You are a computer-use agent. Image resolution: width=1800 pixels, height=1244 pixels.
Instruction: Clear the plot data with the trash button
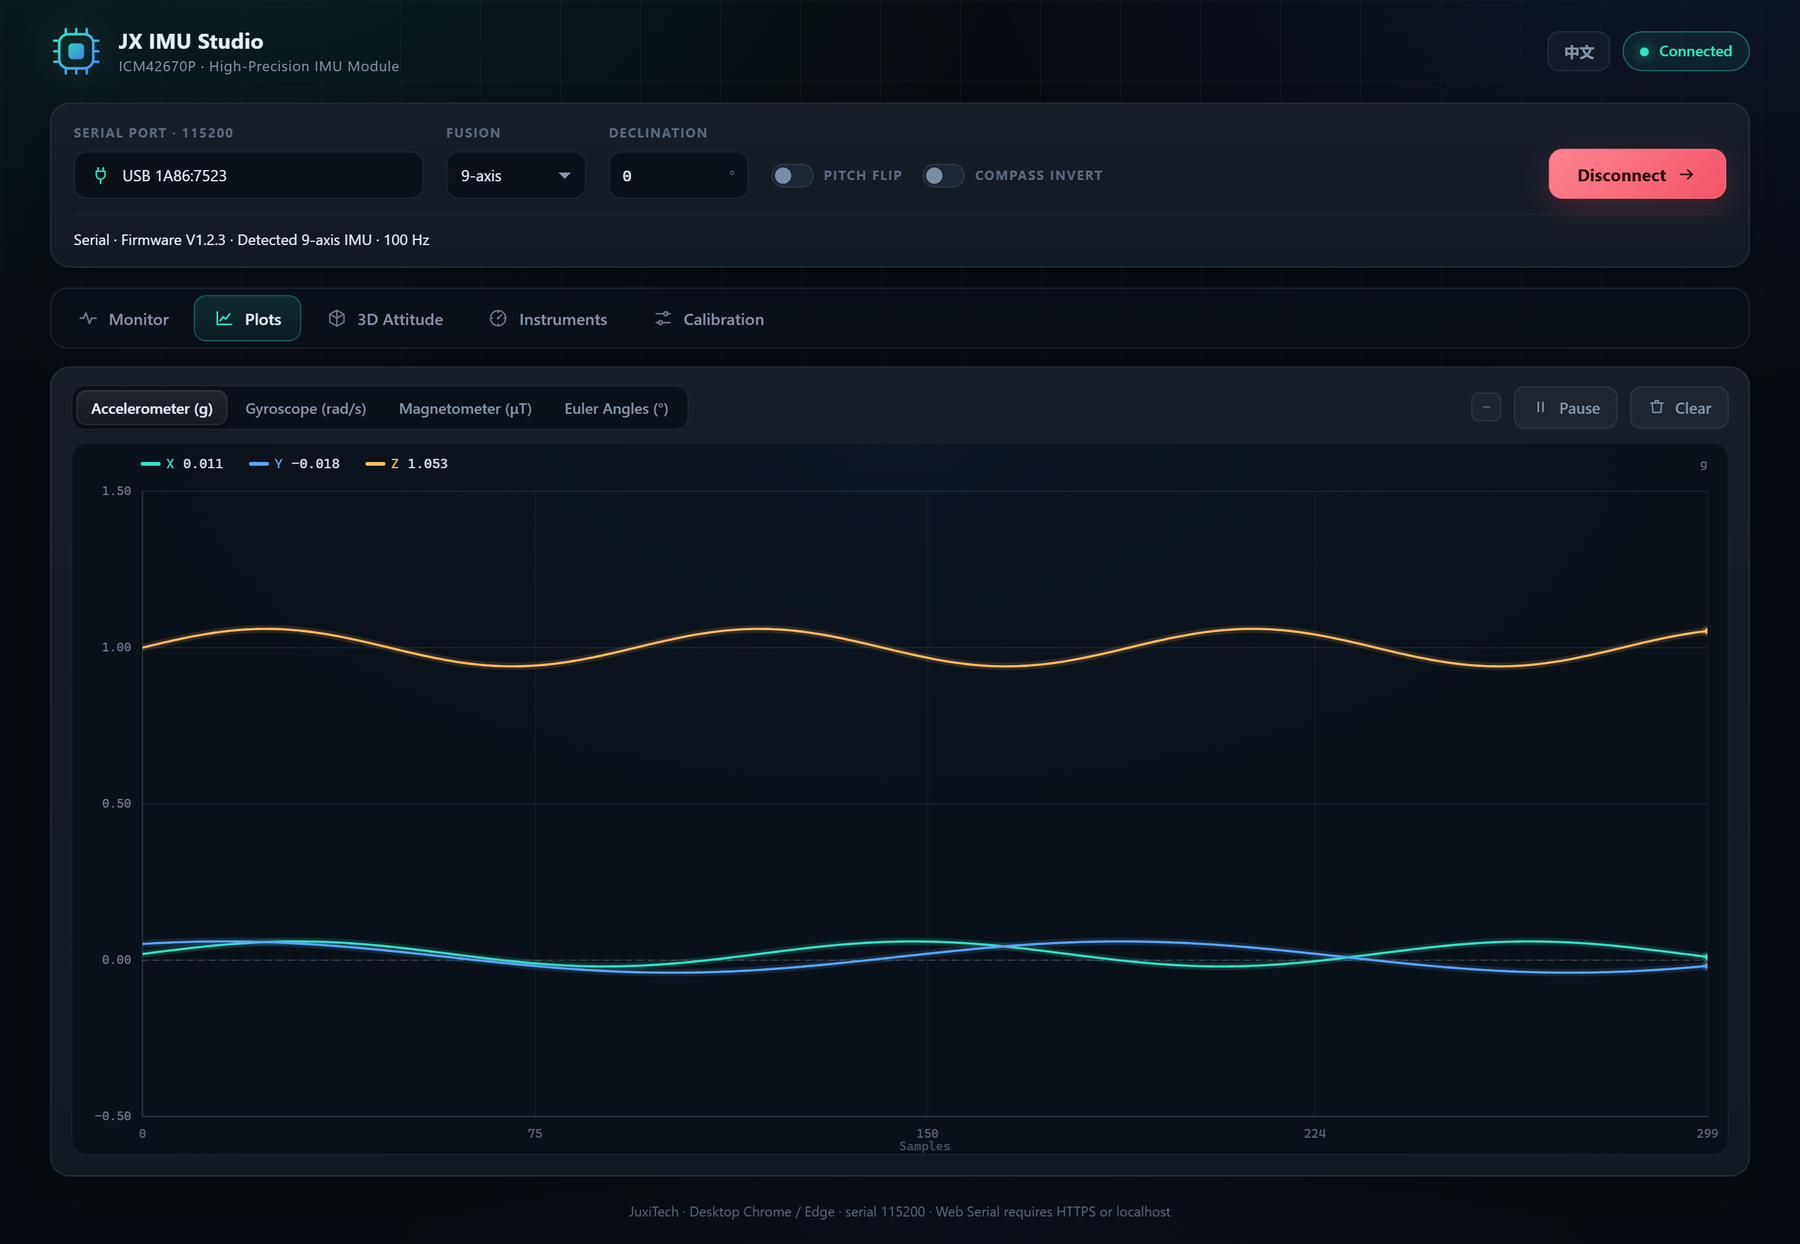coord(1679,407)
